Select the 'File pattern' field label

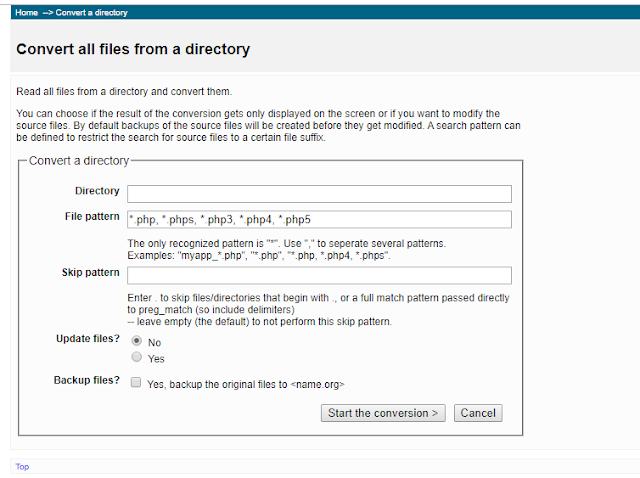(x=92, y=216)
